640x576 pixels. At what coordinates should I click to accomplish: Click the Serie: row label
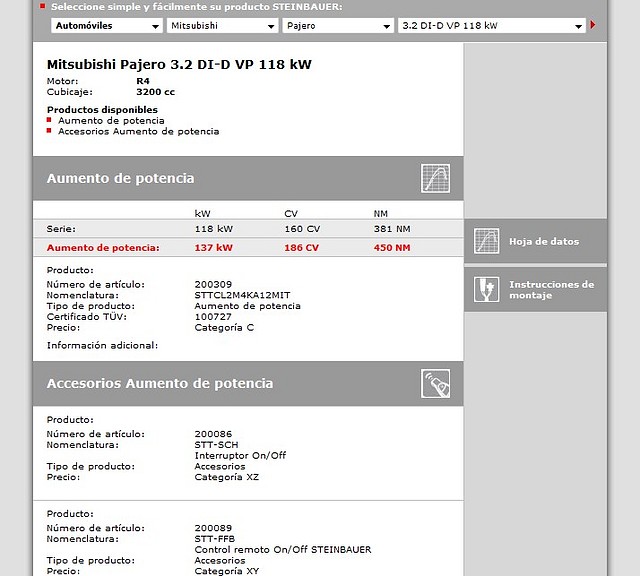coord(61,229)
